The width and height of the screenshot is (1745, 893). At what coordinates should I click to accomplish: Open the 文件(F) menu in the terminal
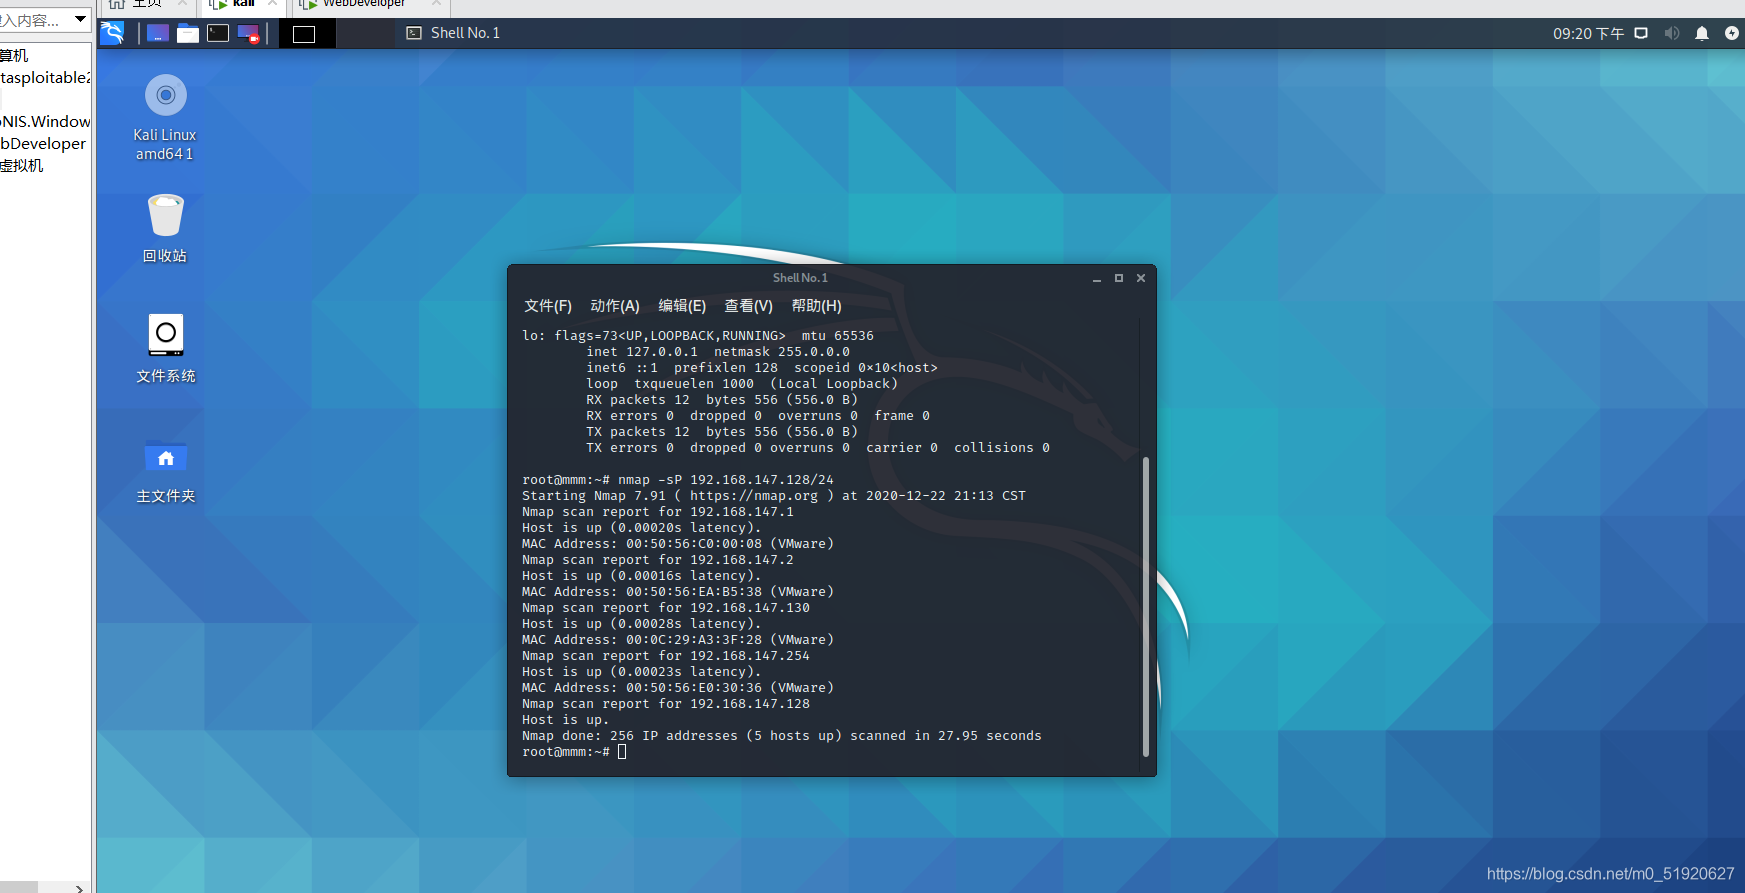pyautogui.click(x=548, y=306)
